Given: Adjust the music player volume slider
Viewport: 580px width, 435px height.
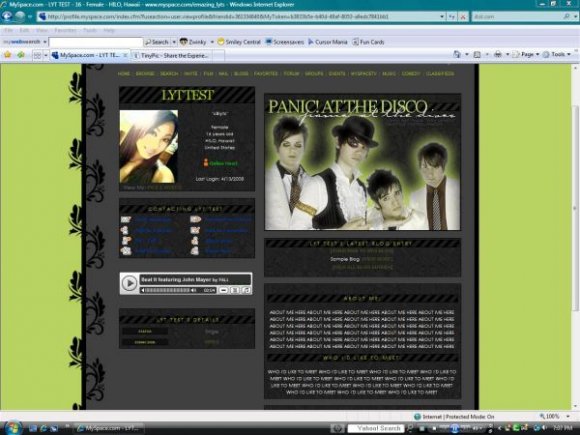Looking at the screenshot, I should (x=168, y=290).
